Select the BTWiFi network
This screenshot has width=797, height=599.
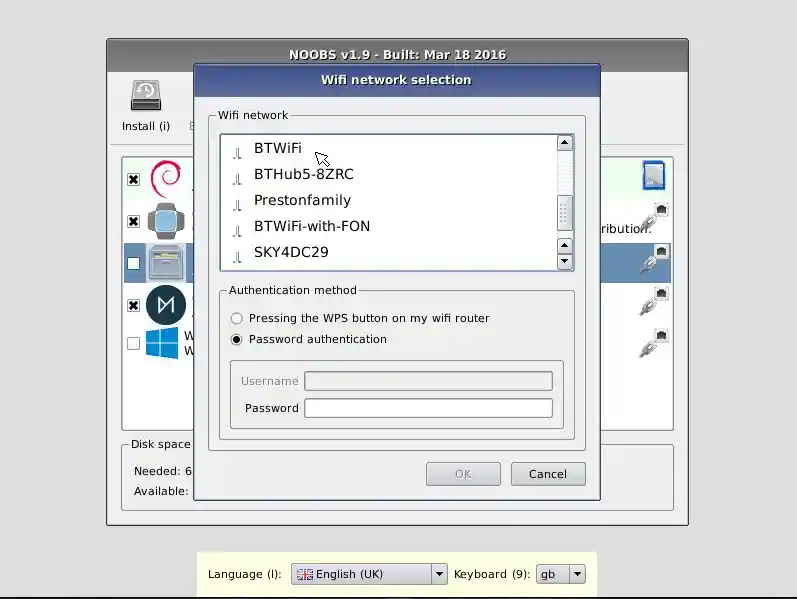(278, 148)
